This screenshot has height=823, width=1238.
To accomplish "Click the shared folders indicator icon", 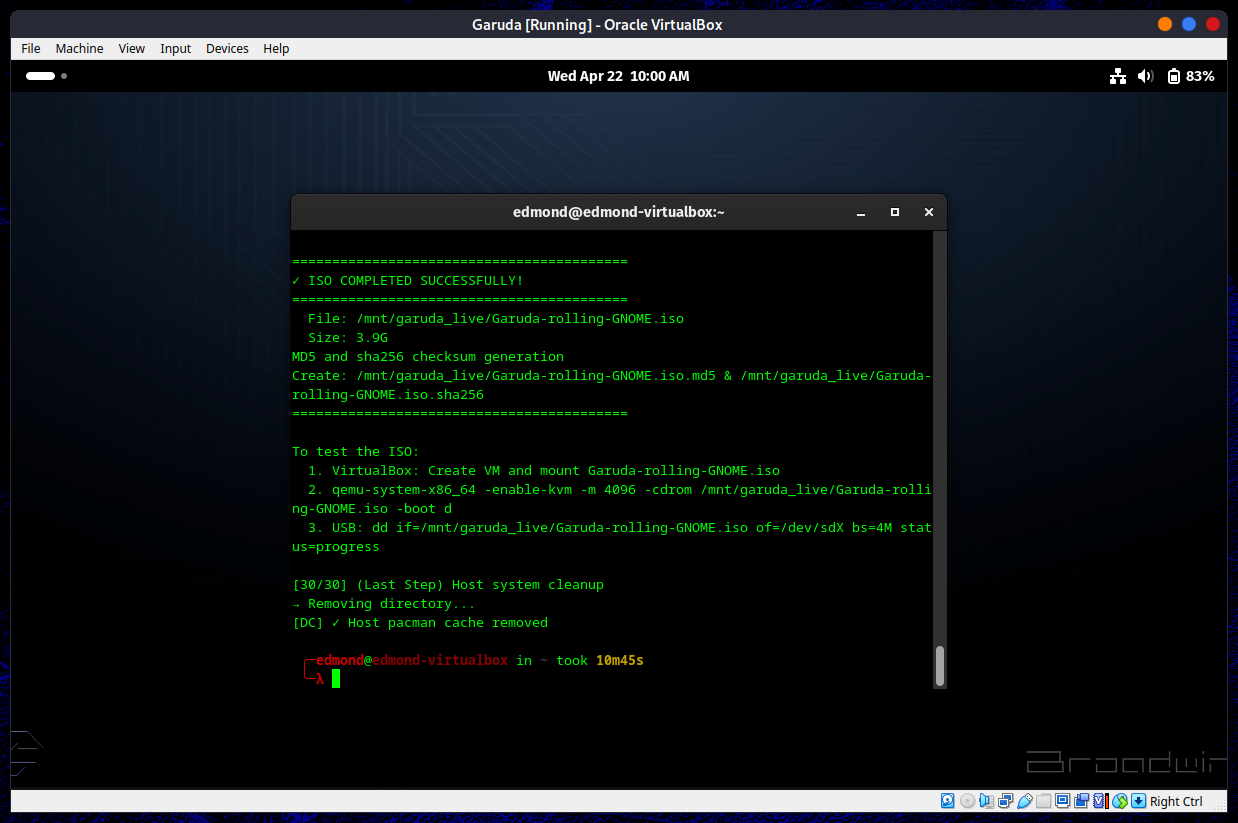I will click(x=1044, y=801).
